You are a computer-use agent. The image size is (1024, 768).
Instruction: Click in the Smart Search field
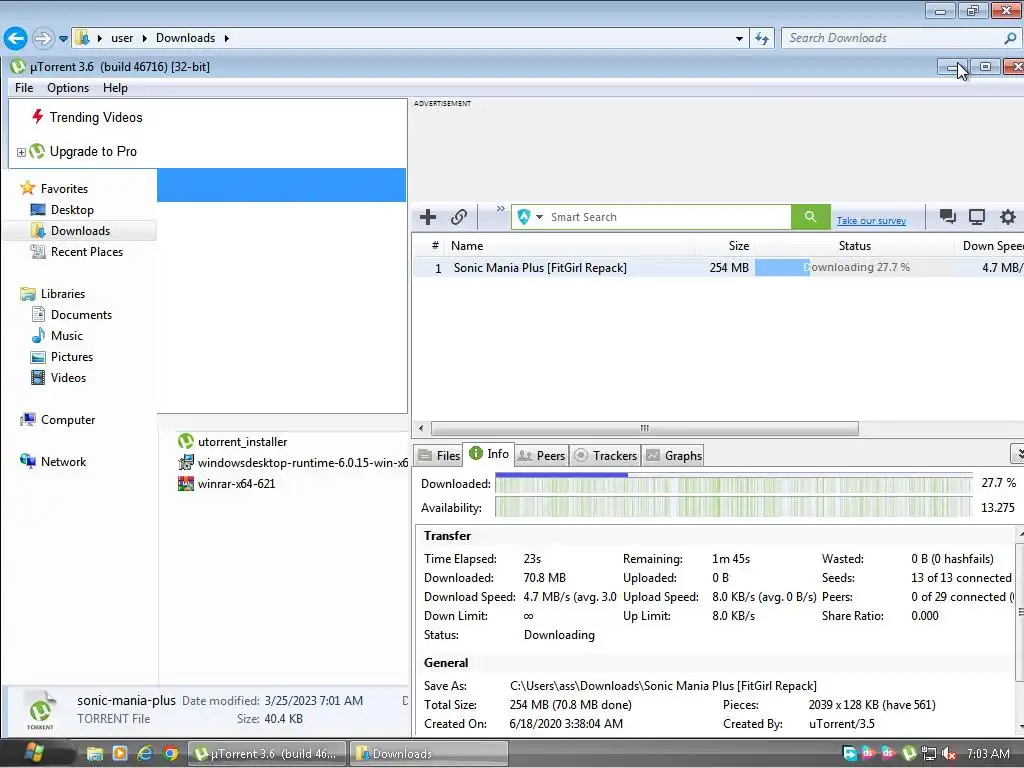pyautogui.click(x=668, y=217)
